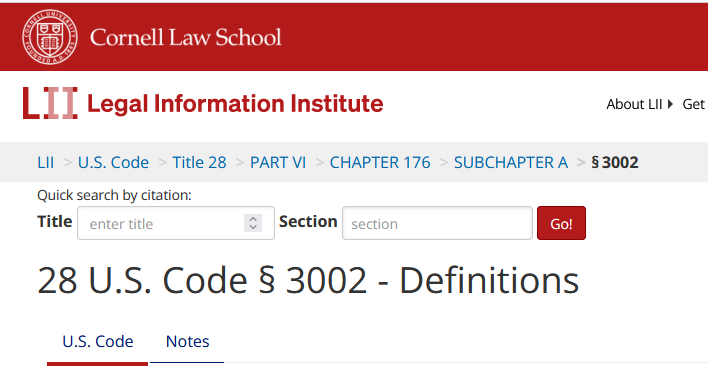The width and height of the screenshot is (708, 380).
Task: Focus the enter title input field
Action: coord(176,223)
